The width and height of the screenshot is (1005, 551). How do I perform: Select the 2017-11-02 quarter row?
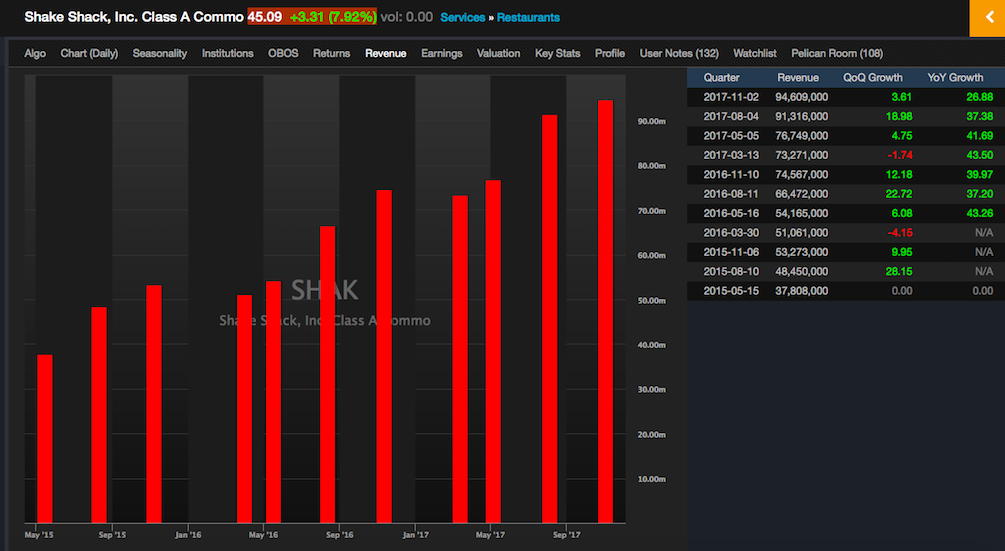pos(846,97)
